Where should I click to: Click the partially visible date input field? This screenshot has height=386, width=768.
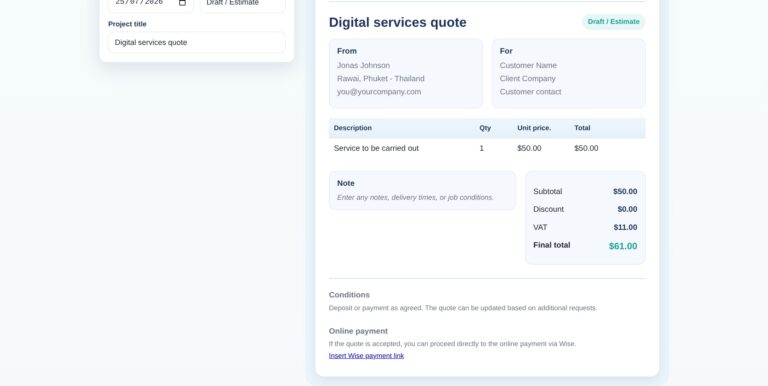click(151, 5)
